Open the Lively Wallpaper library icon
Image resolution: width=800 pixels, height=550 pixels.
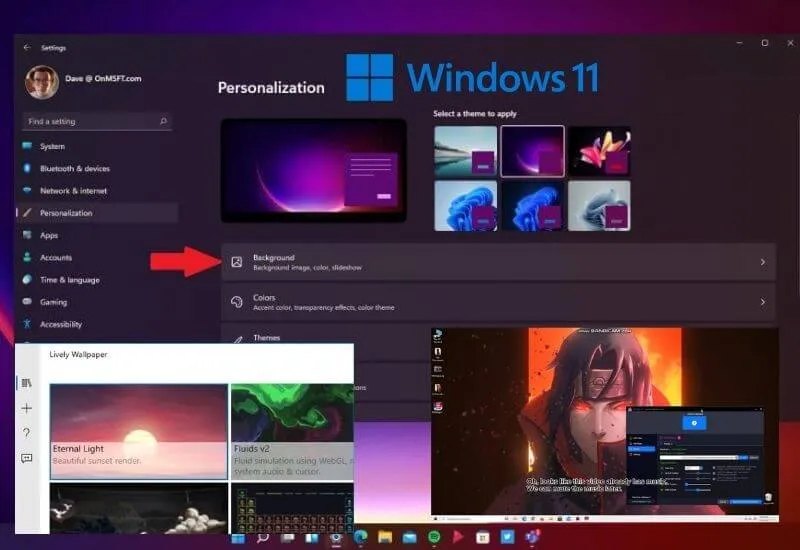tap(27, 383)
